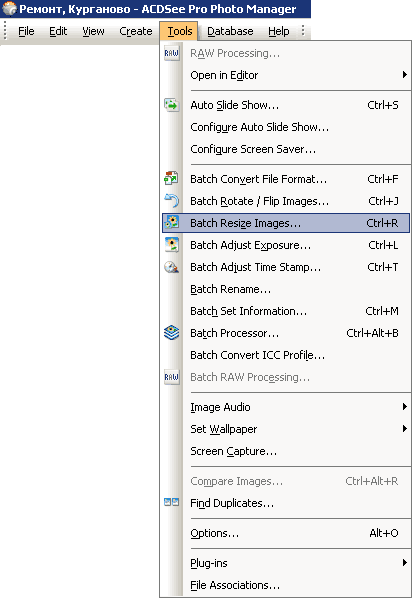This screenshot has height=598, width=412.
Task: Click the RAW Processing icon
Action: pos(172,53)
